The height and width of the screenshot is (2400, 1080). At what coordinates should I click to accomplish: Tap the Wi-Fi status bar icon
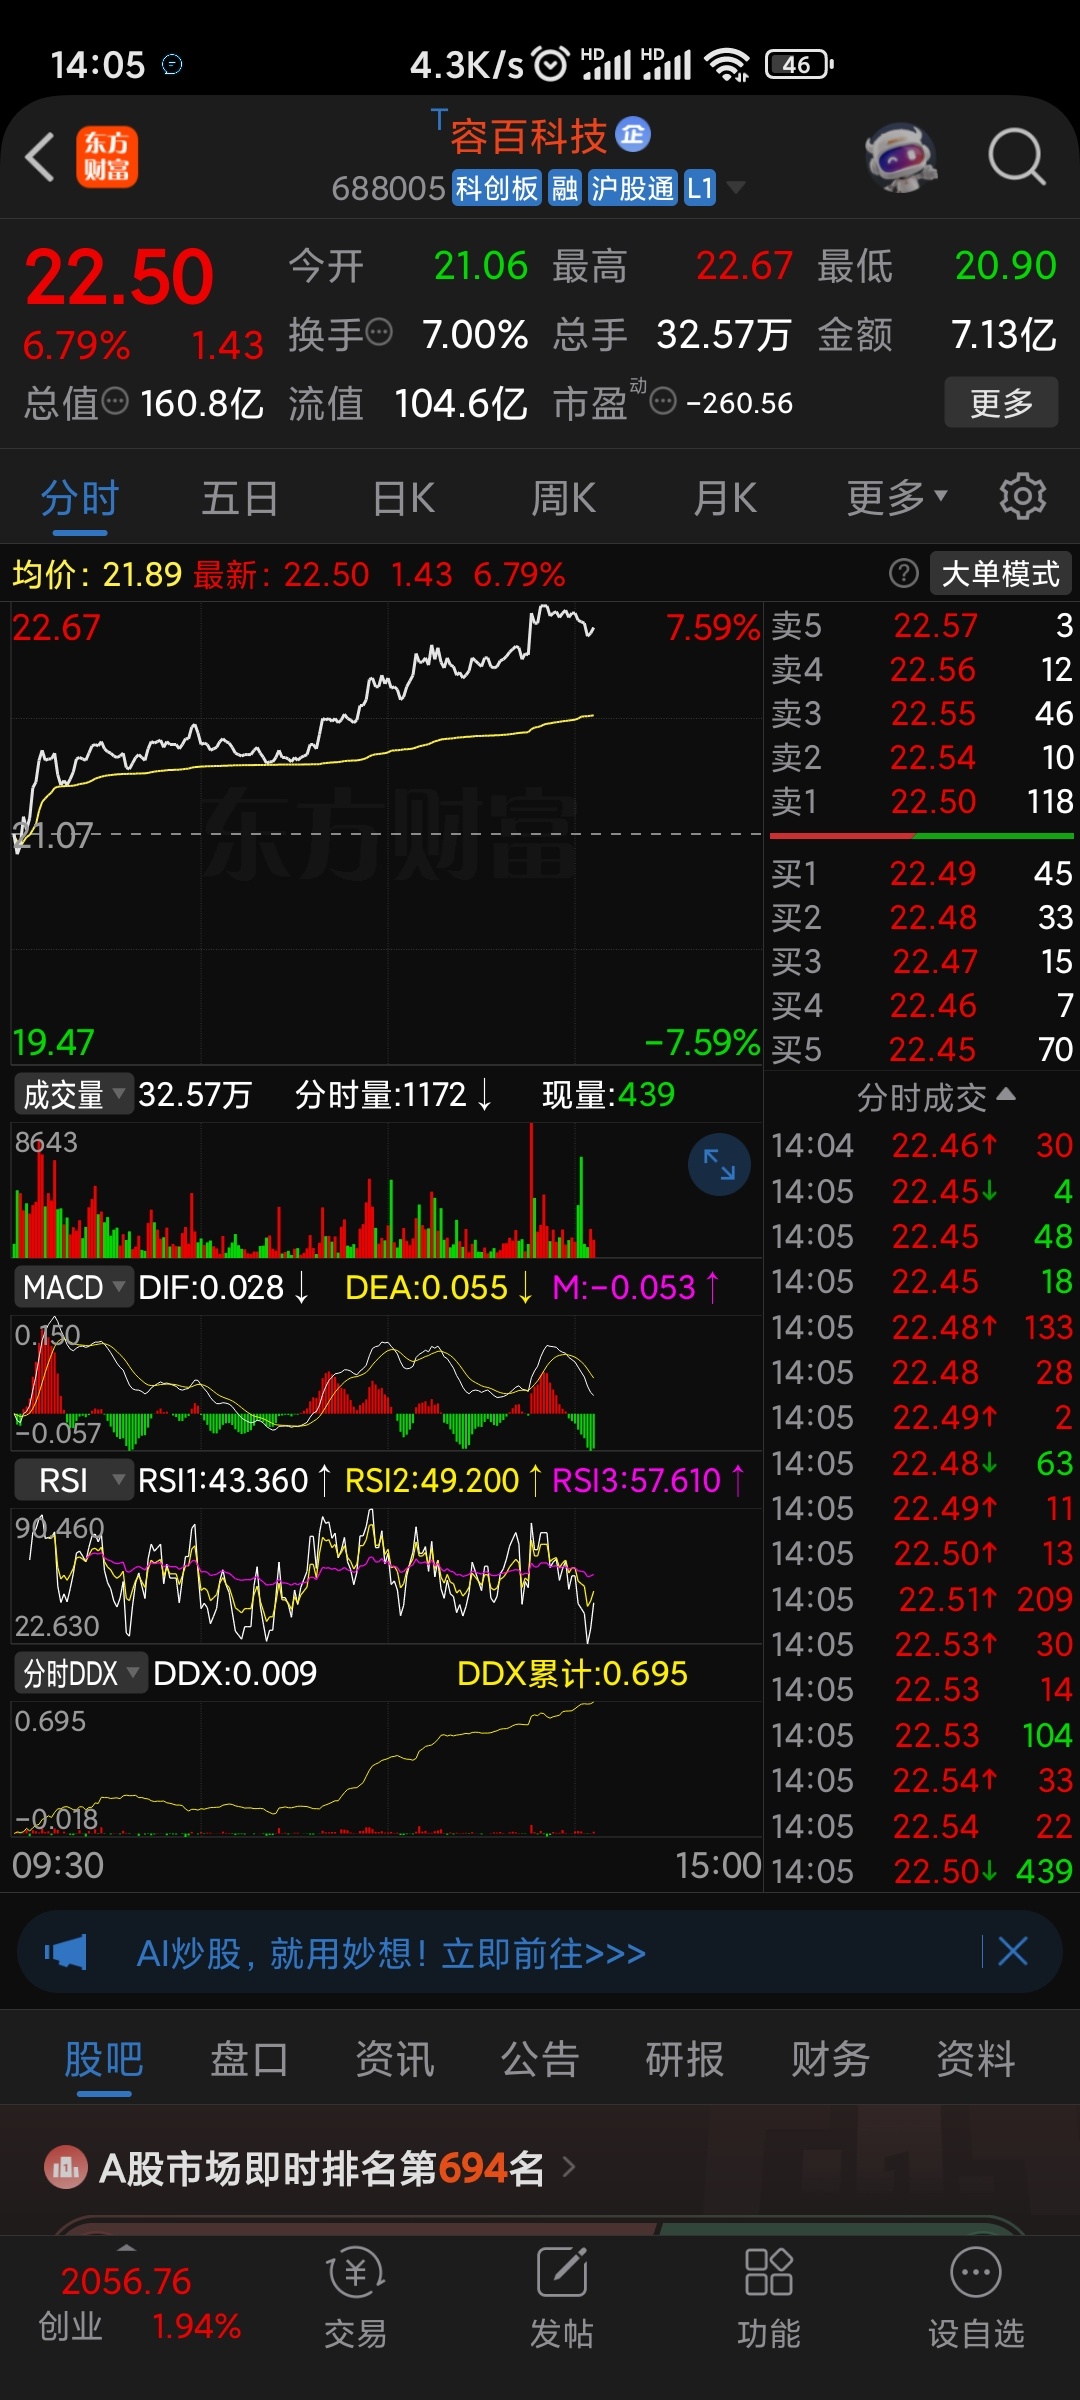pos(727,64)
